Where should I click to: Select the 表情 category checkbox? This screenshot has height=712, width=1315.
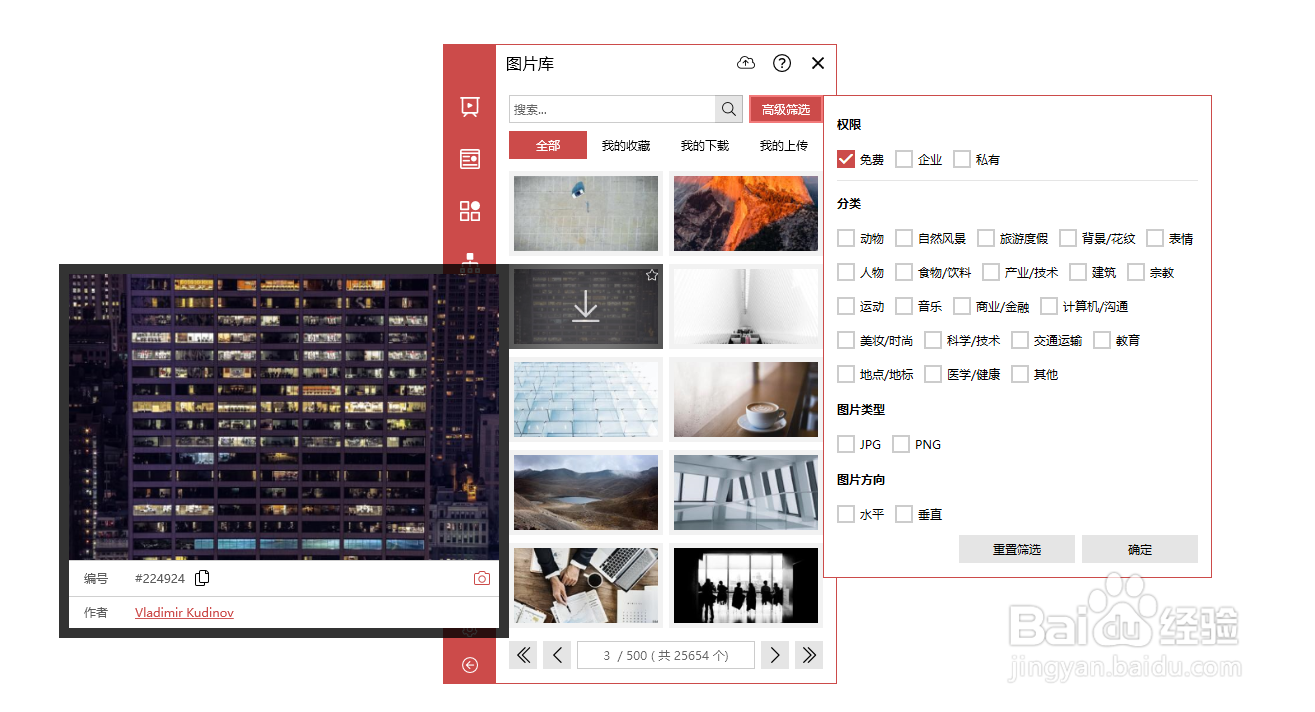pos(1155,238)
